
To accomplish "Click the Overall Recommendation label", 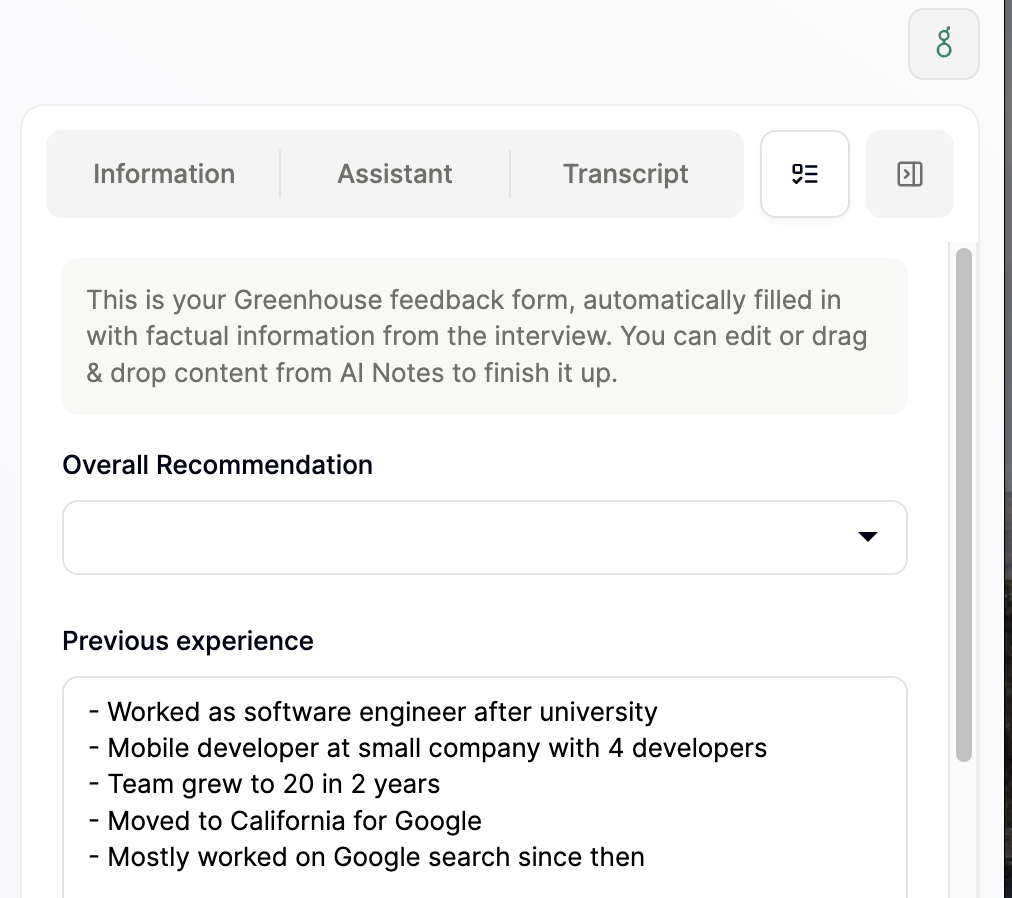I will 217,465.
